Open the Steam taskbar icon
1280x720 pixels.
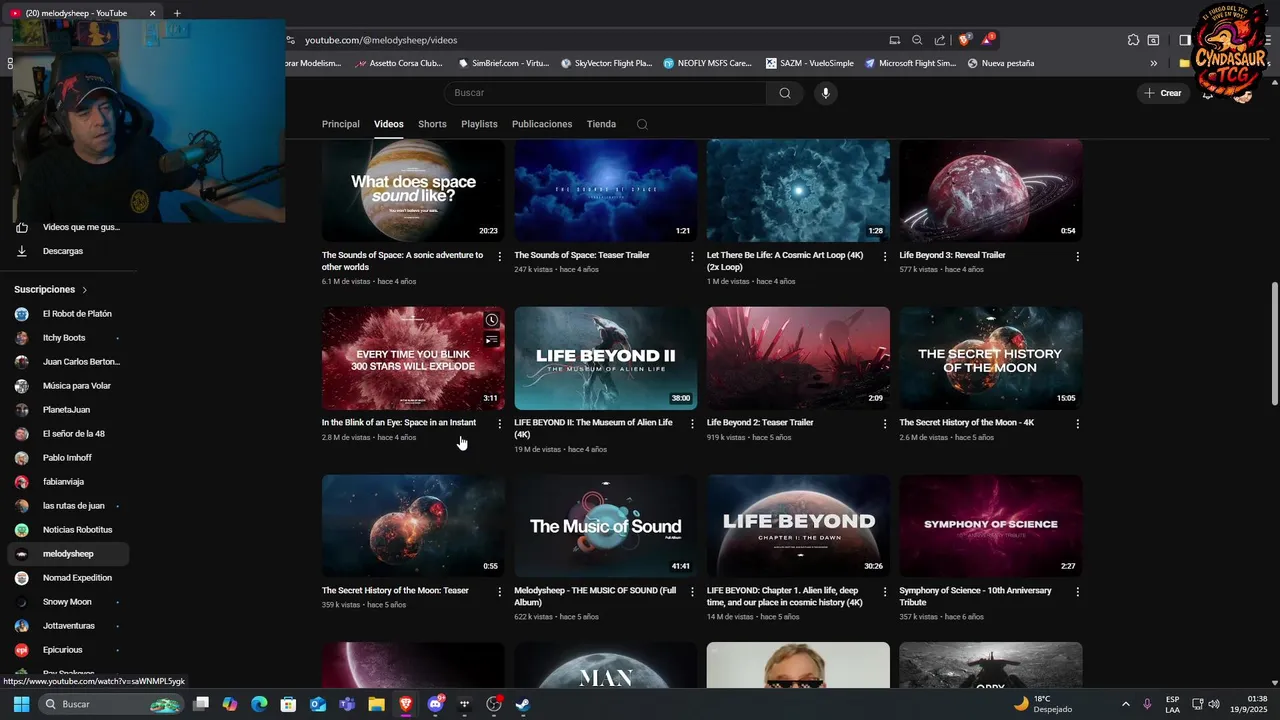[x=522, y=704]
